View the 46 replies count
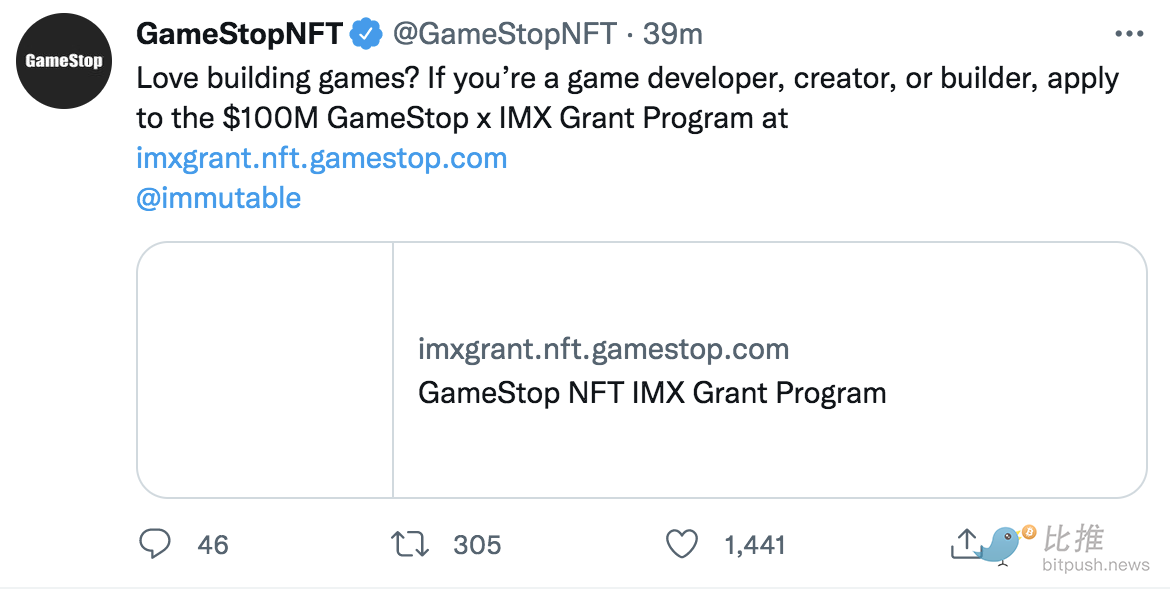 click(x=213, y=545)
